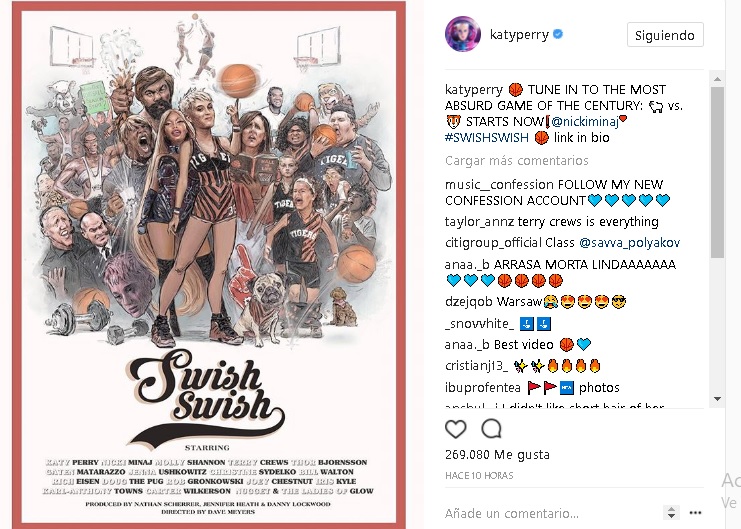Open the @nickiminaj mention link

click(x=585, y=121)
